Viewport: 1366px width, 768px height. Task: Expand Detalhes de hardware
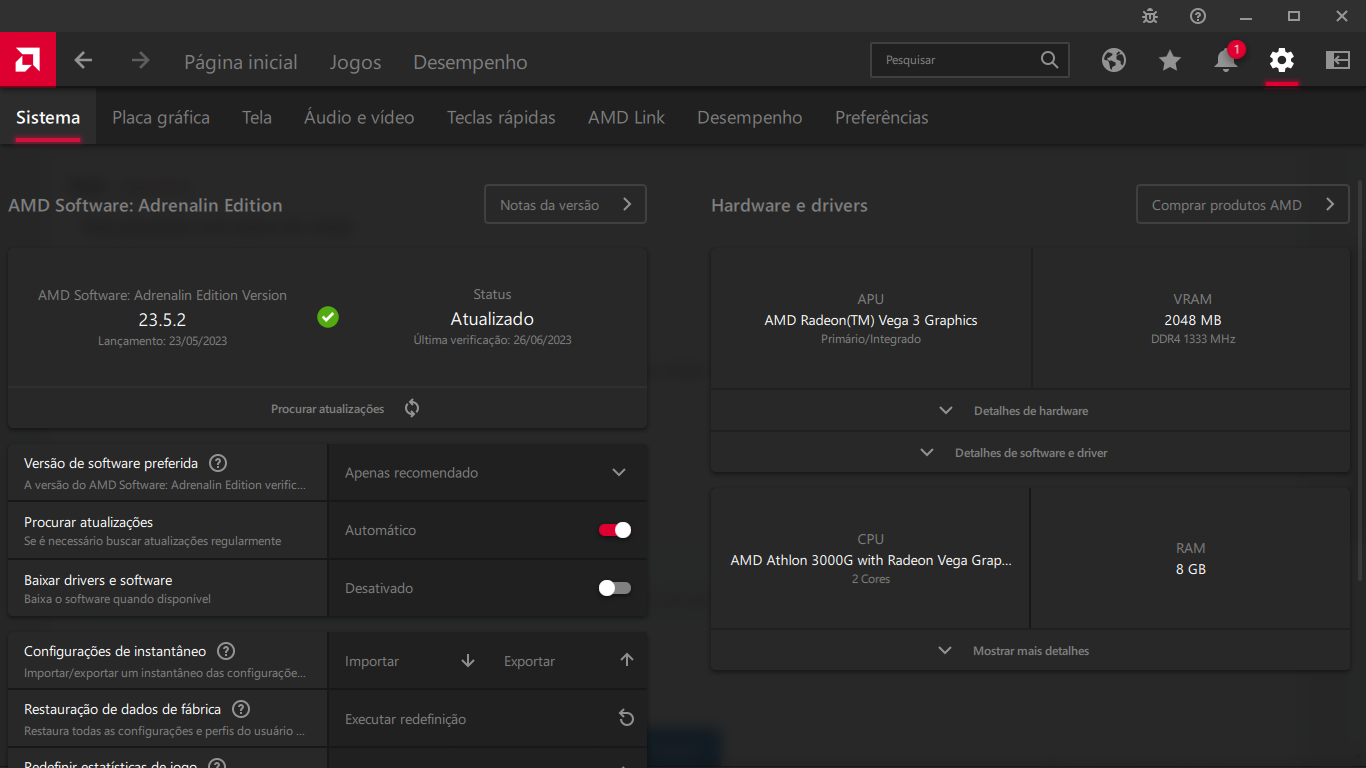[1030, 411]
